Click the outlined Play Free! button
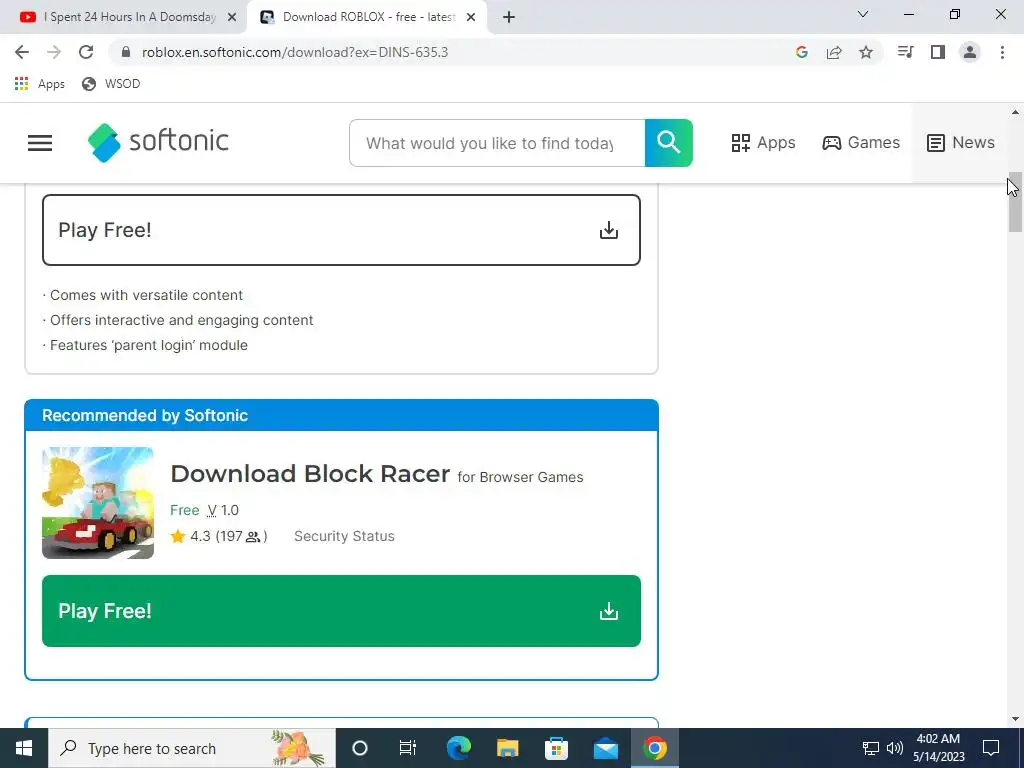The width and height of the screenshot is (1024, 768). 341,230
